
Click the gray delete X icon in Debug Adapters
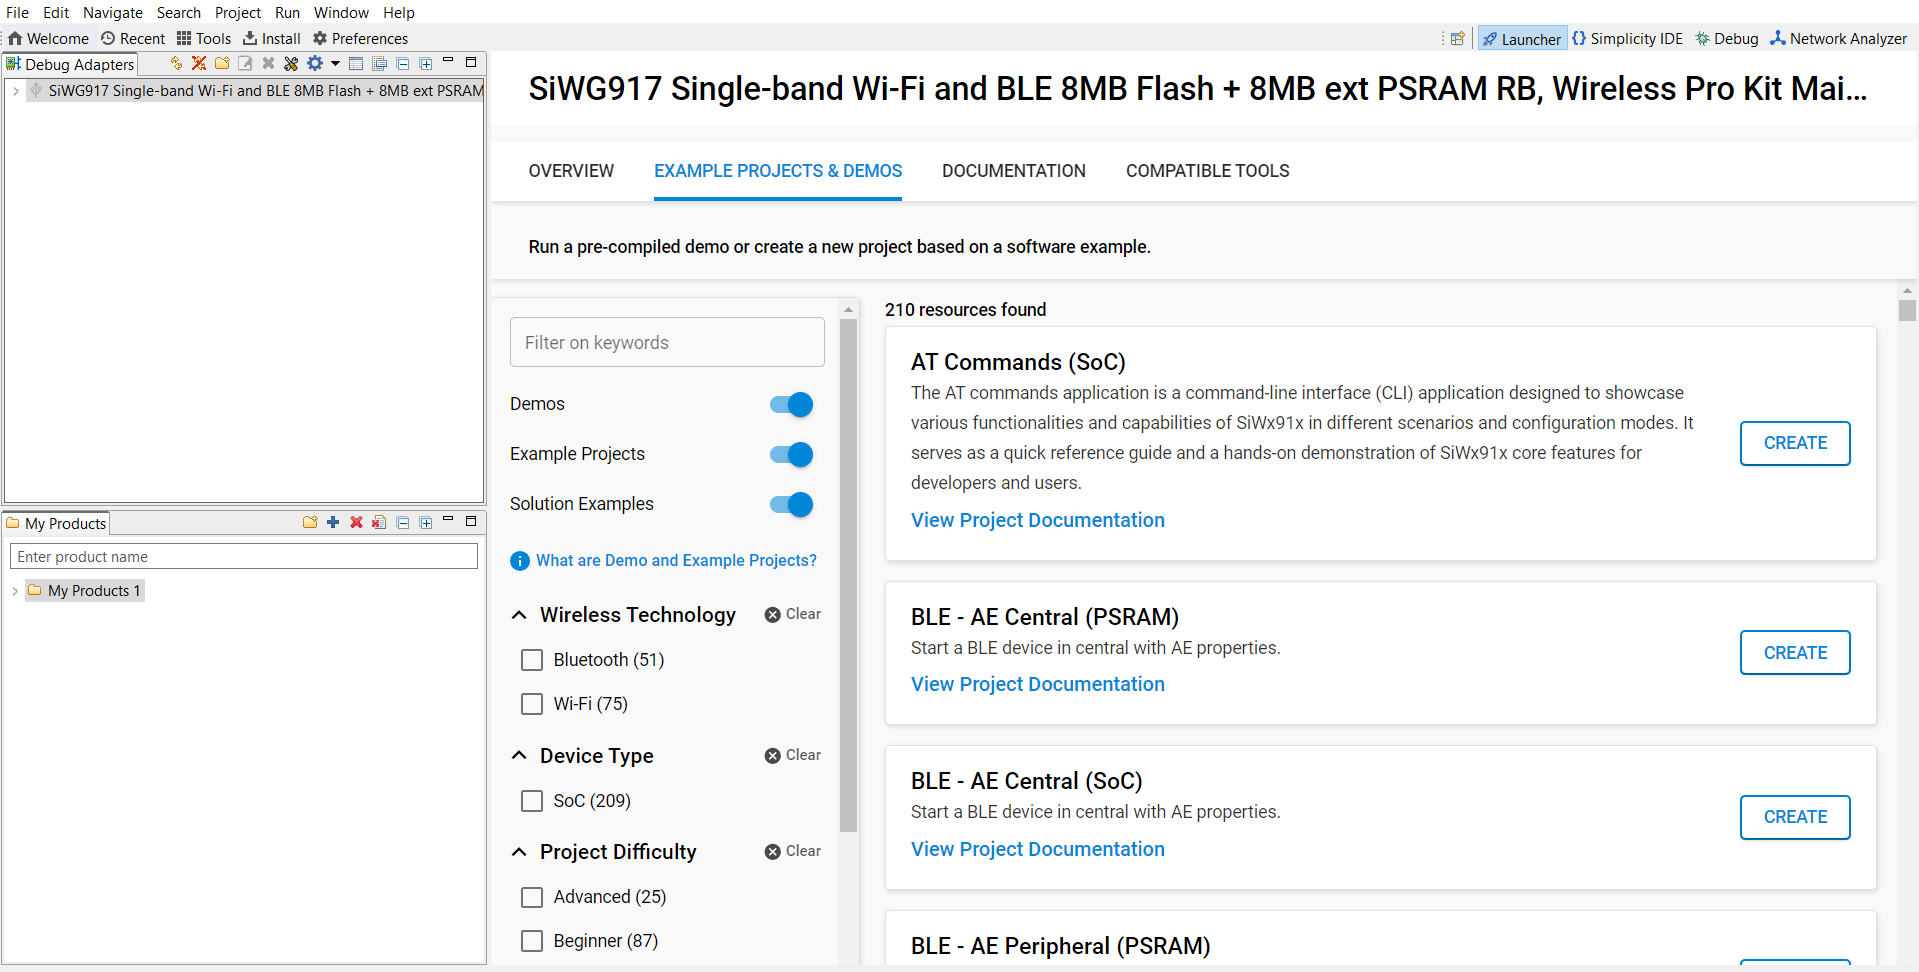(x=268, y=63)
